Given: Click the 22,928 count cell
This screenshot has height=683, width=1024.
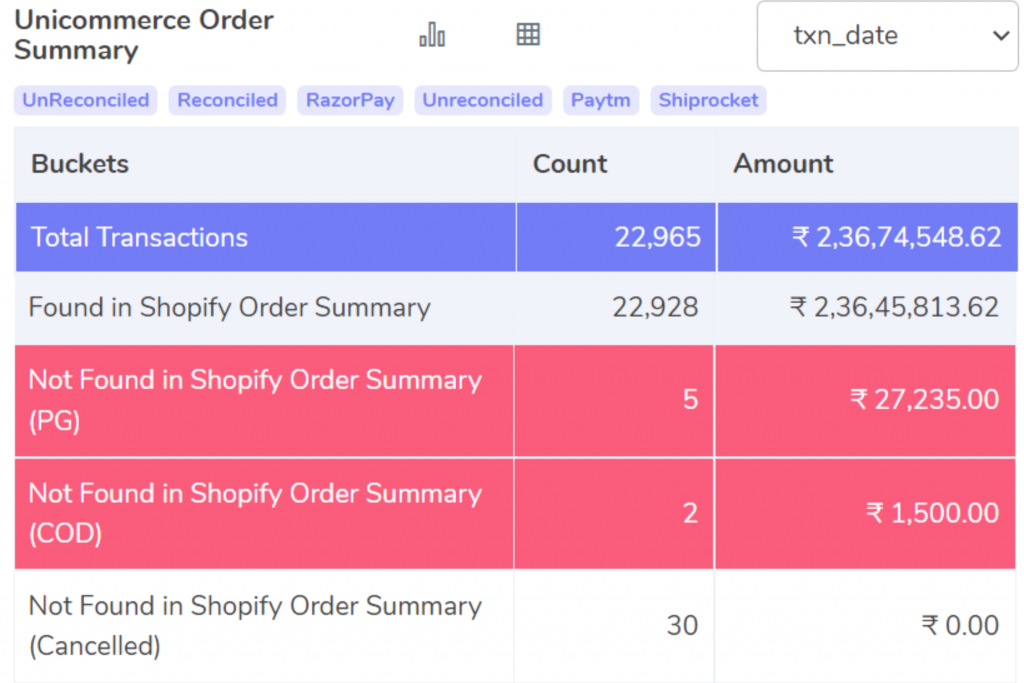Looking at the screenshot, I should tap(615, 308).
